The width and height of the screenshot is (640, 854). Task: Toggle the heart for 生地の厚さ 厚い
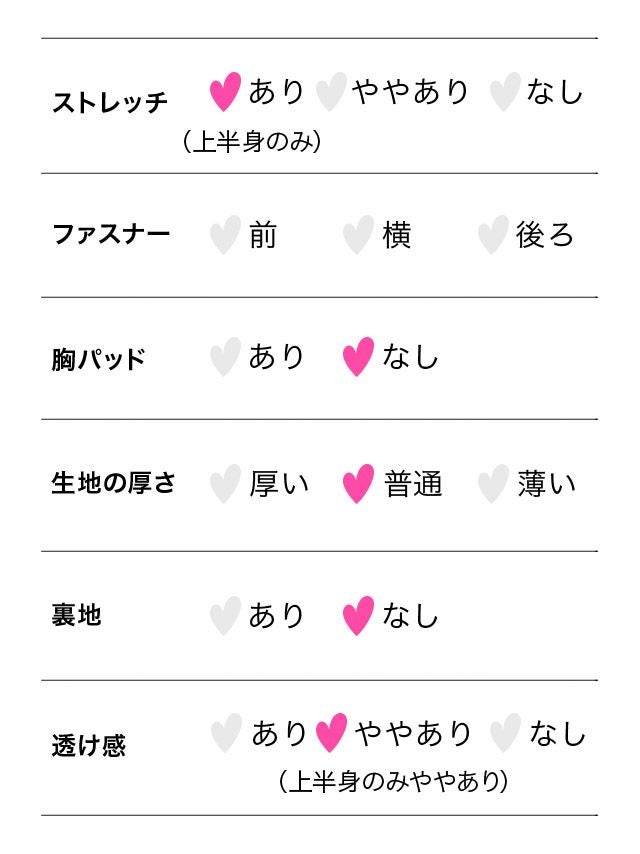tap(225, 484)
